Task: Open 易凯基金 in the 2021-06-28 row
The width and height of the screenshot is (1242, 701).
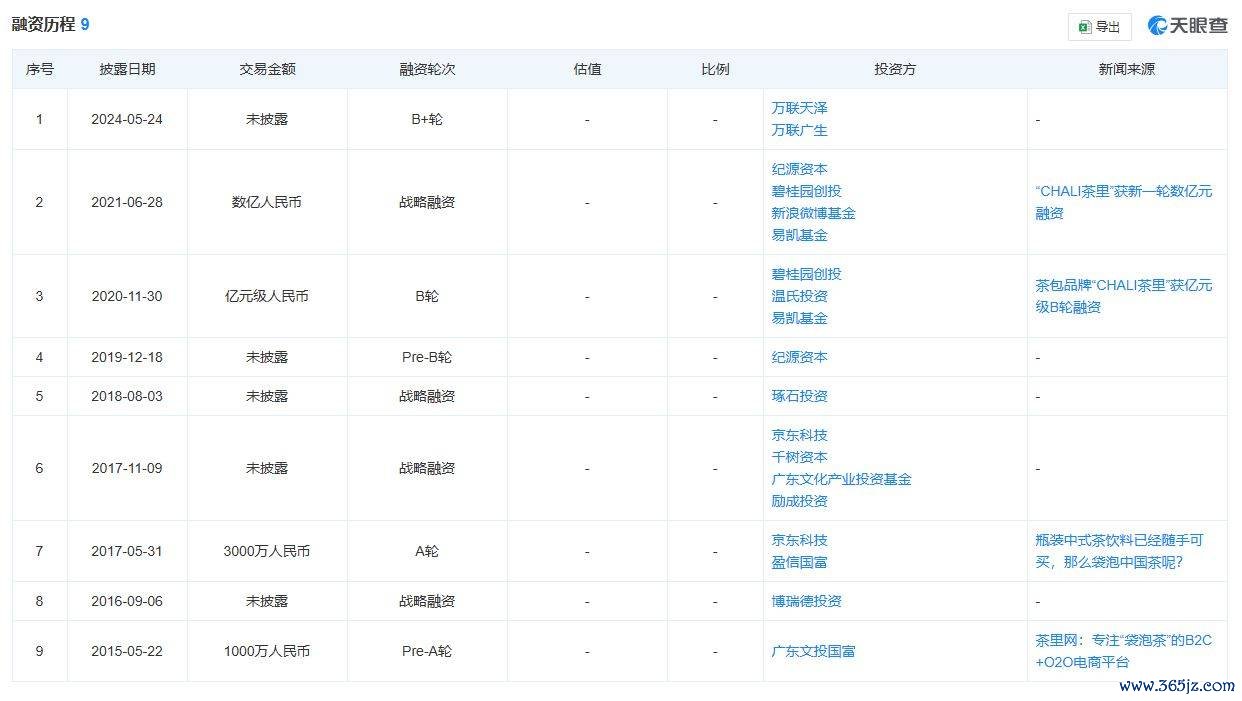Action: pos(799,235)
